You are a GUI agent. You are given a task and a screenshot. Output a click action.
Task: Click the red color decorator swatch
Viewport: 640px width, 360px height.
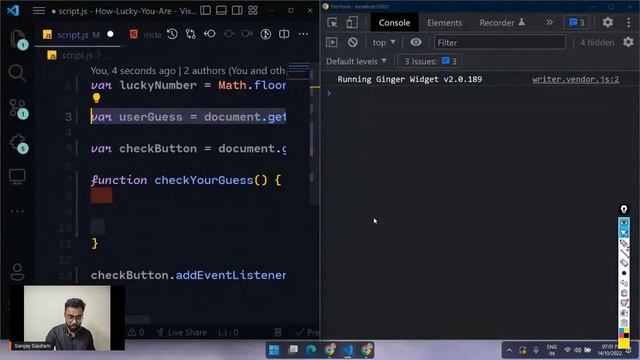coord(101,196)
